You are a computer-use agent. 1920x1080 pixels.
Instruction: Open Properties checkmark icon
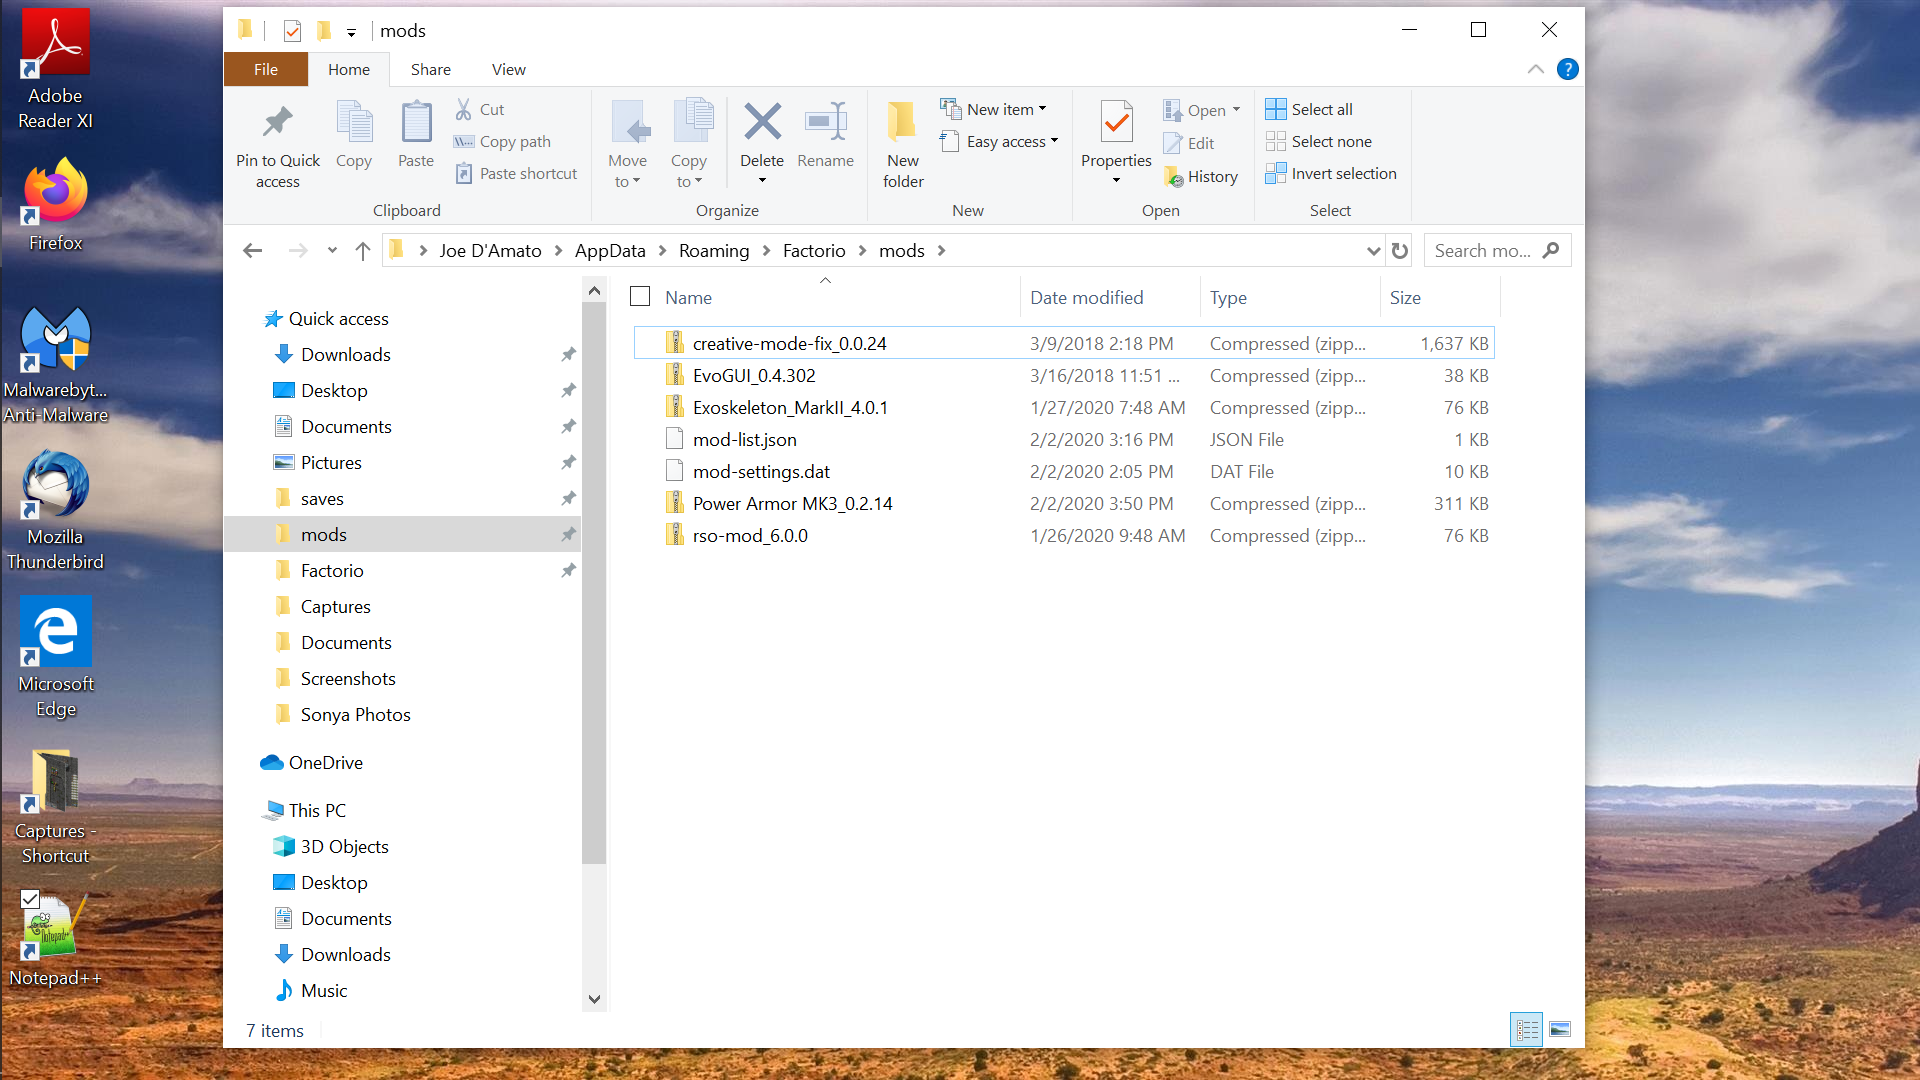[1116, 123]
